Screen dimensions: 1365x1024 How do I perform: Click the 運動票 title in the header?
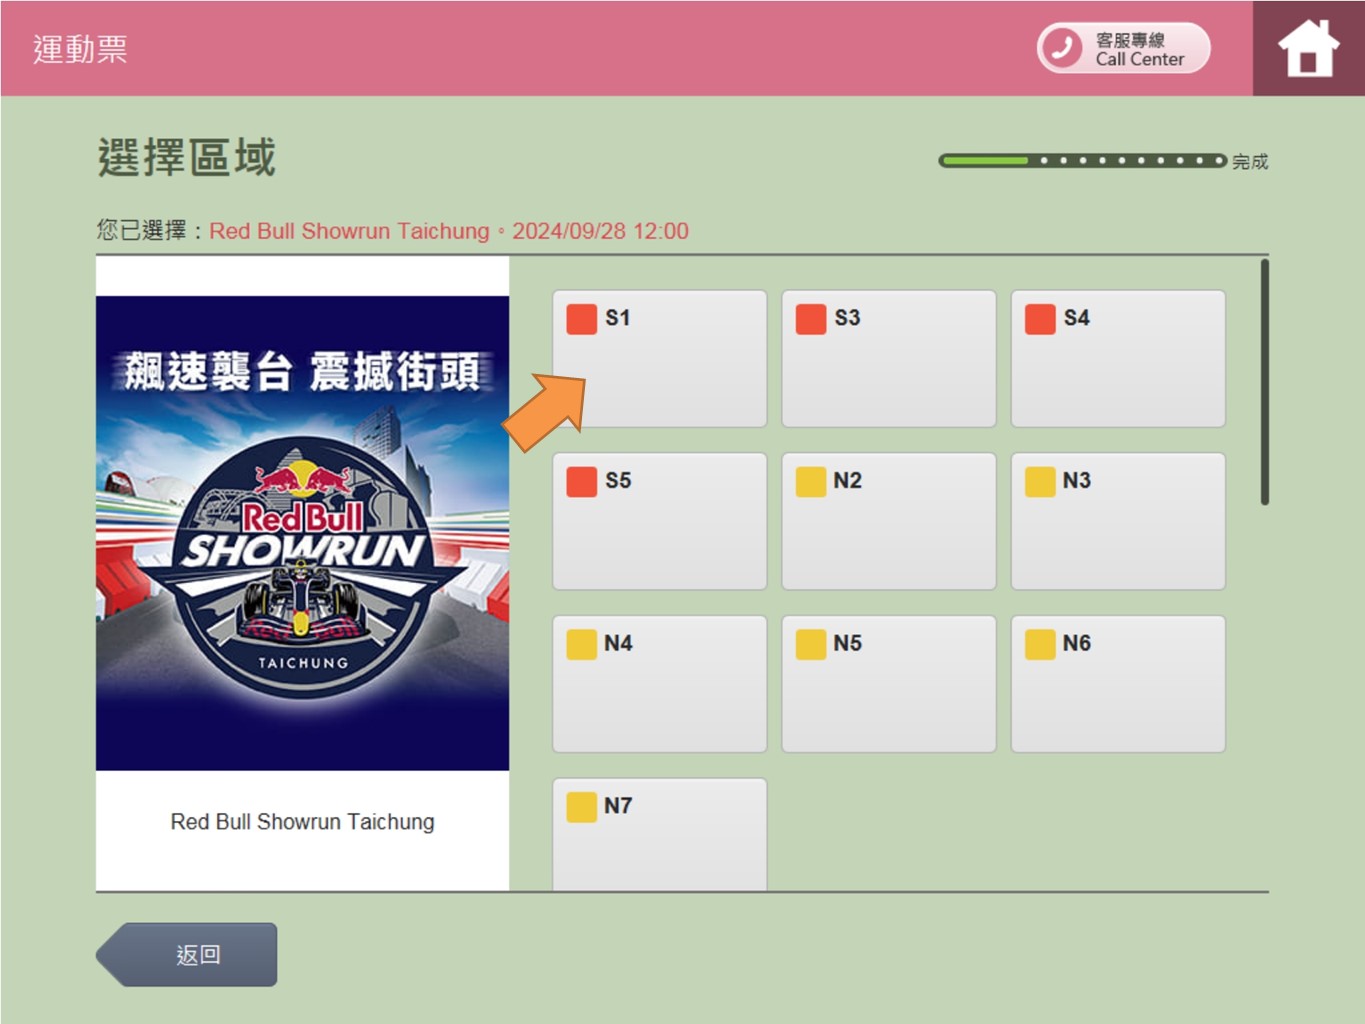click(80, 49)
